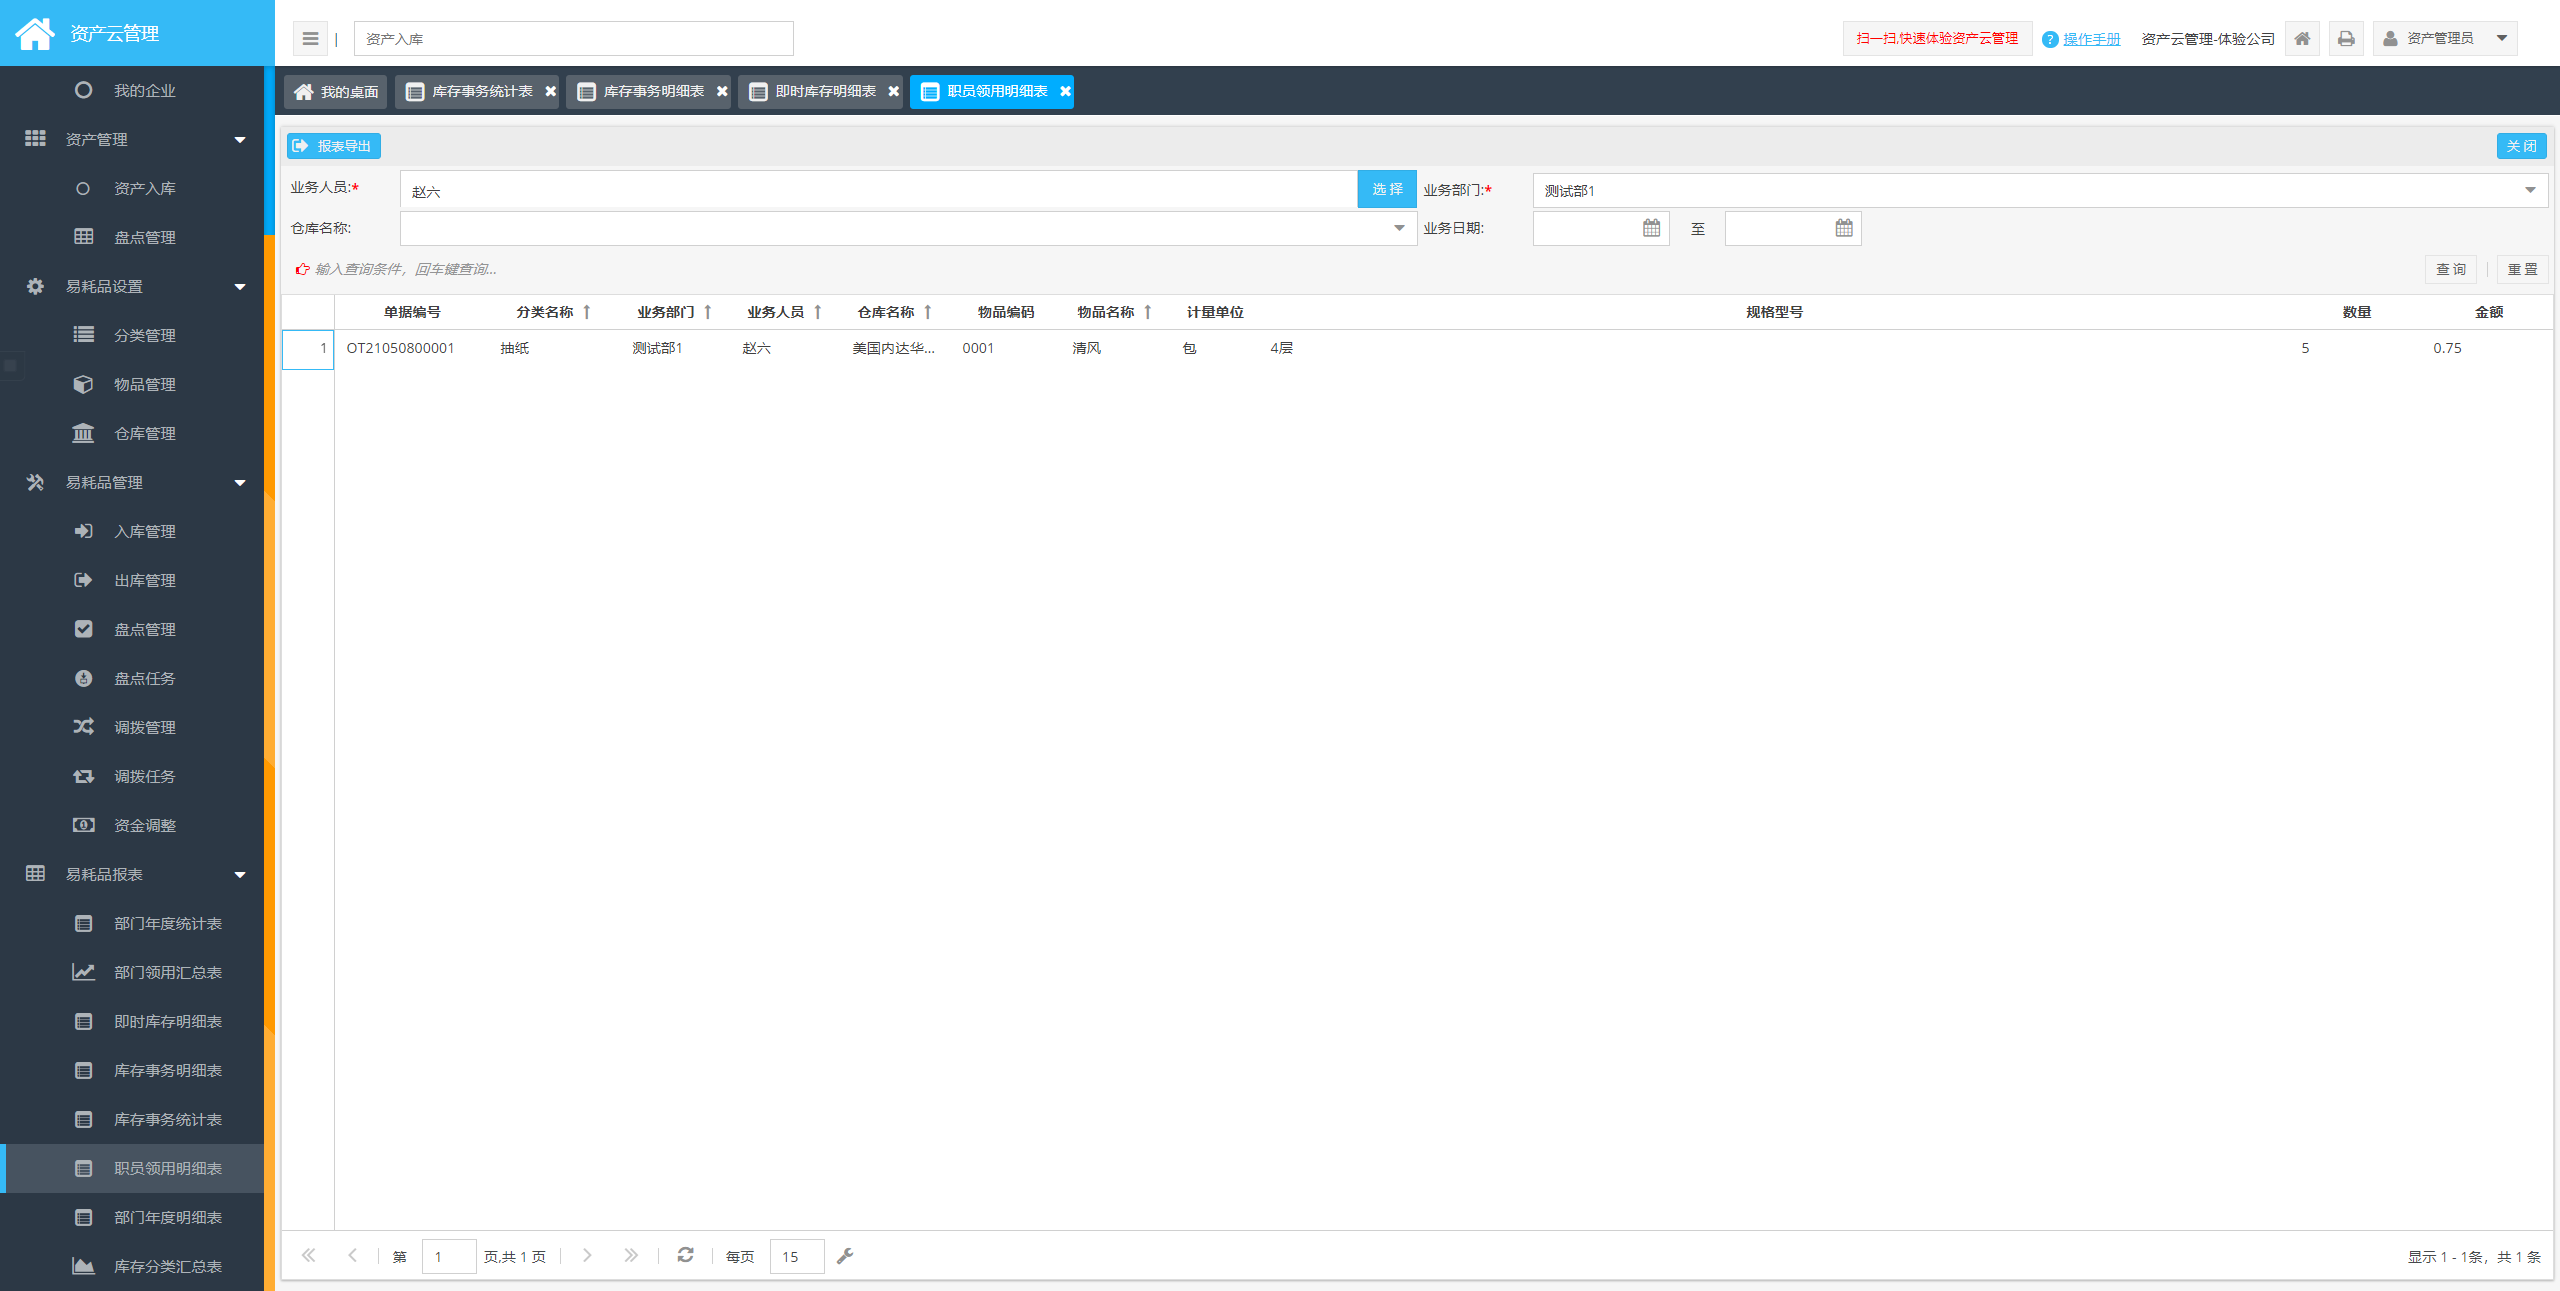Screen dimensions: 2560x1291
Task: Open the 操作手册 link
Action: [x=2091, y=39]
